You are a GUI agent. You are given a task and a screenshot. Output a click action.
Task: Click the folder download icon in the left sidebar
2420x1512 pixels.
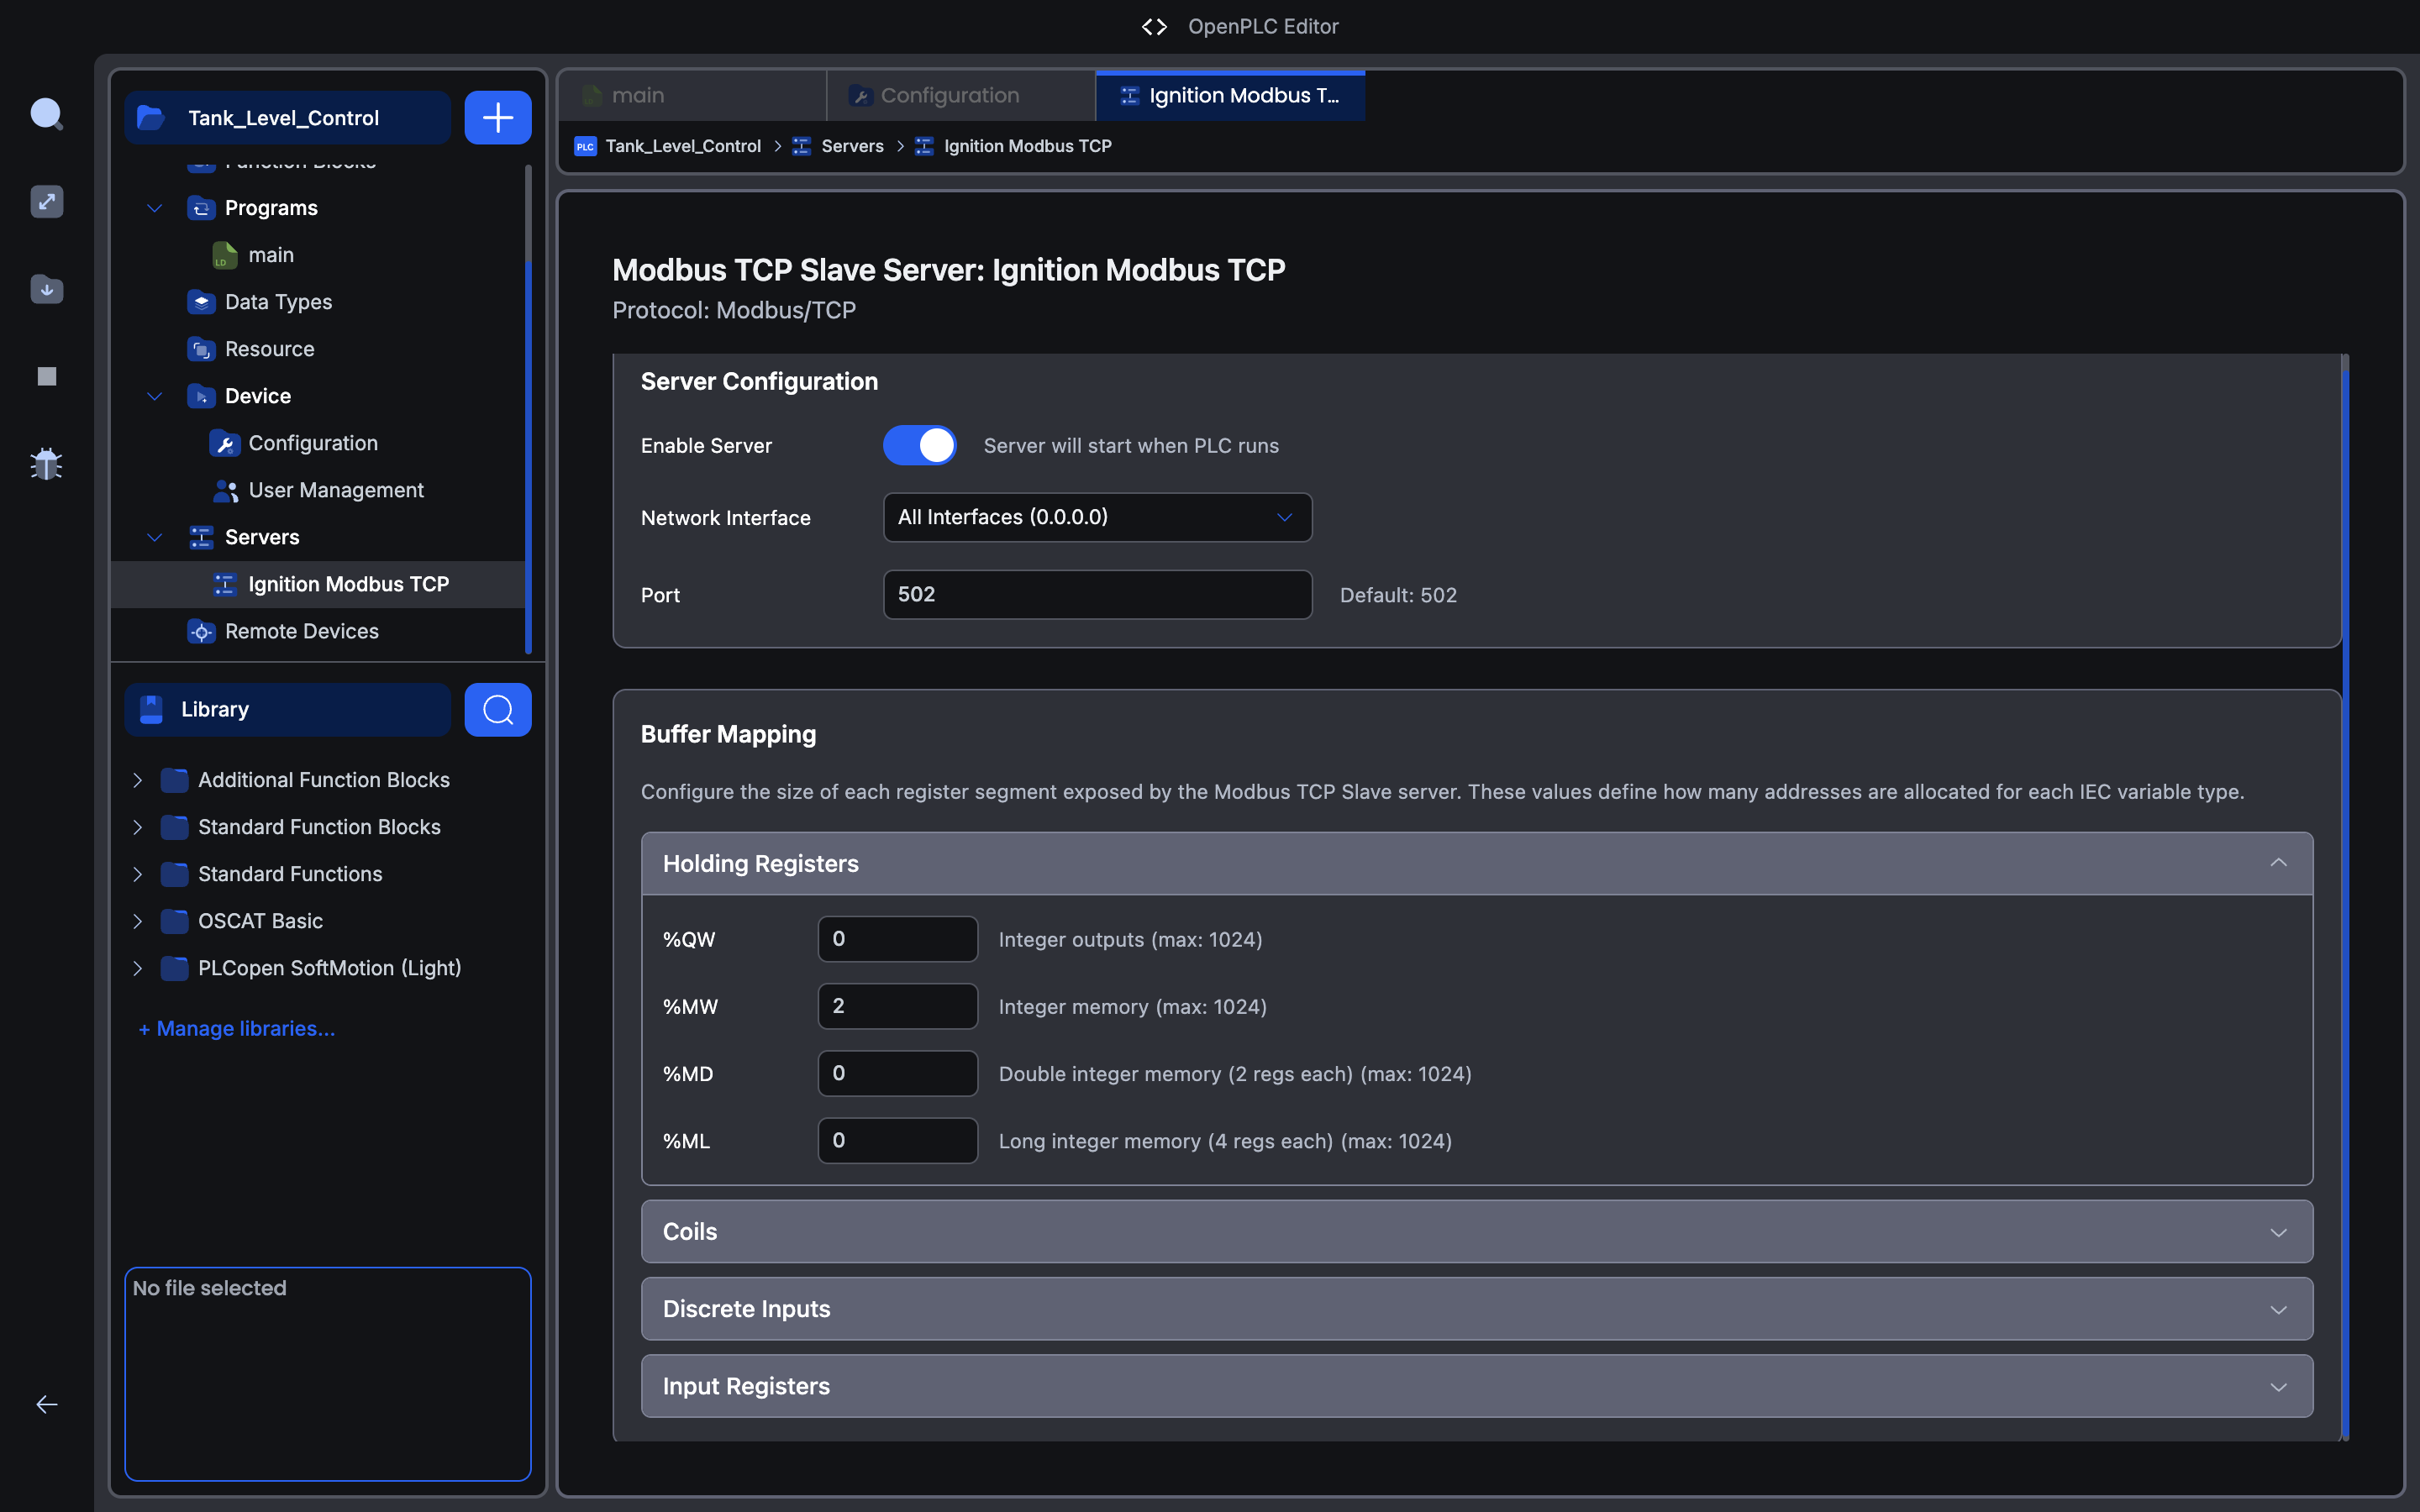(47, 289)
